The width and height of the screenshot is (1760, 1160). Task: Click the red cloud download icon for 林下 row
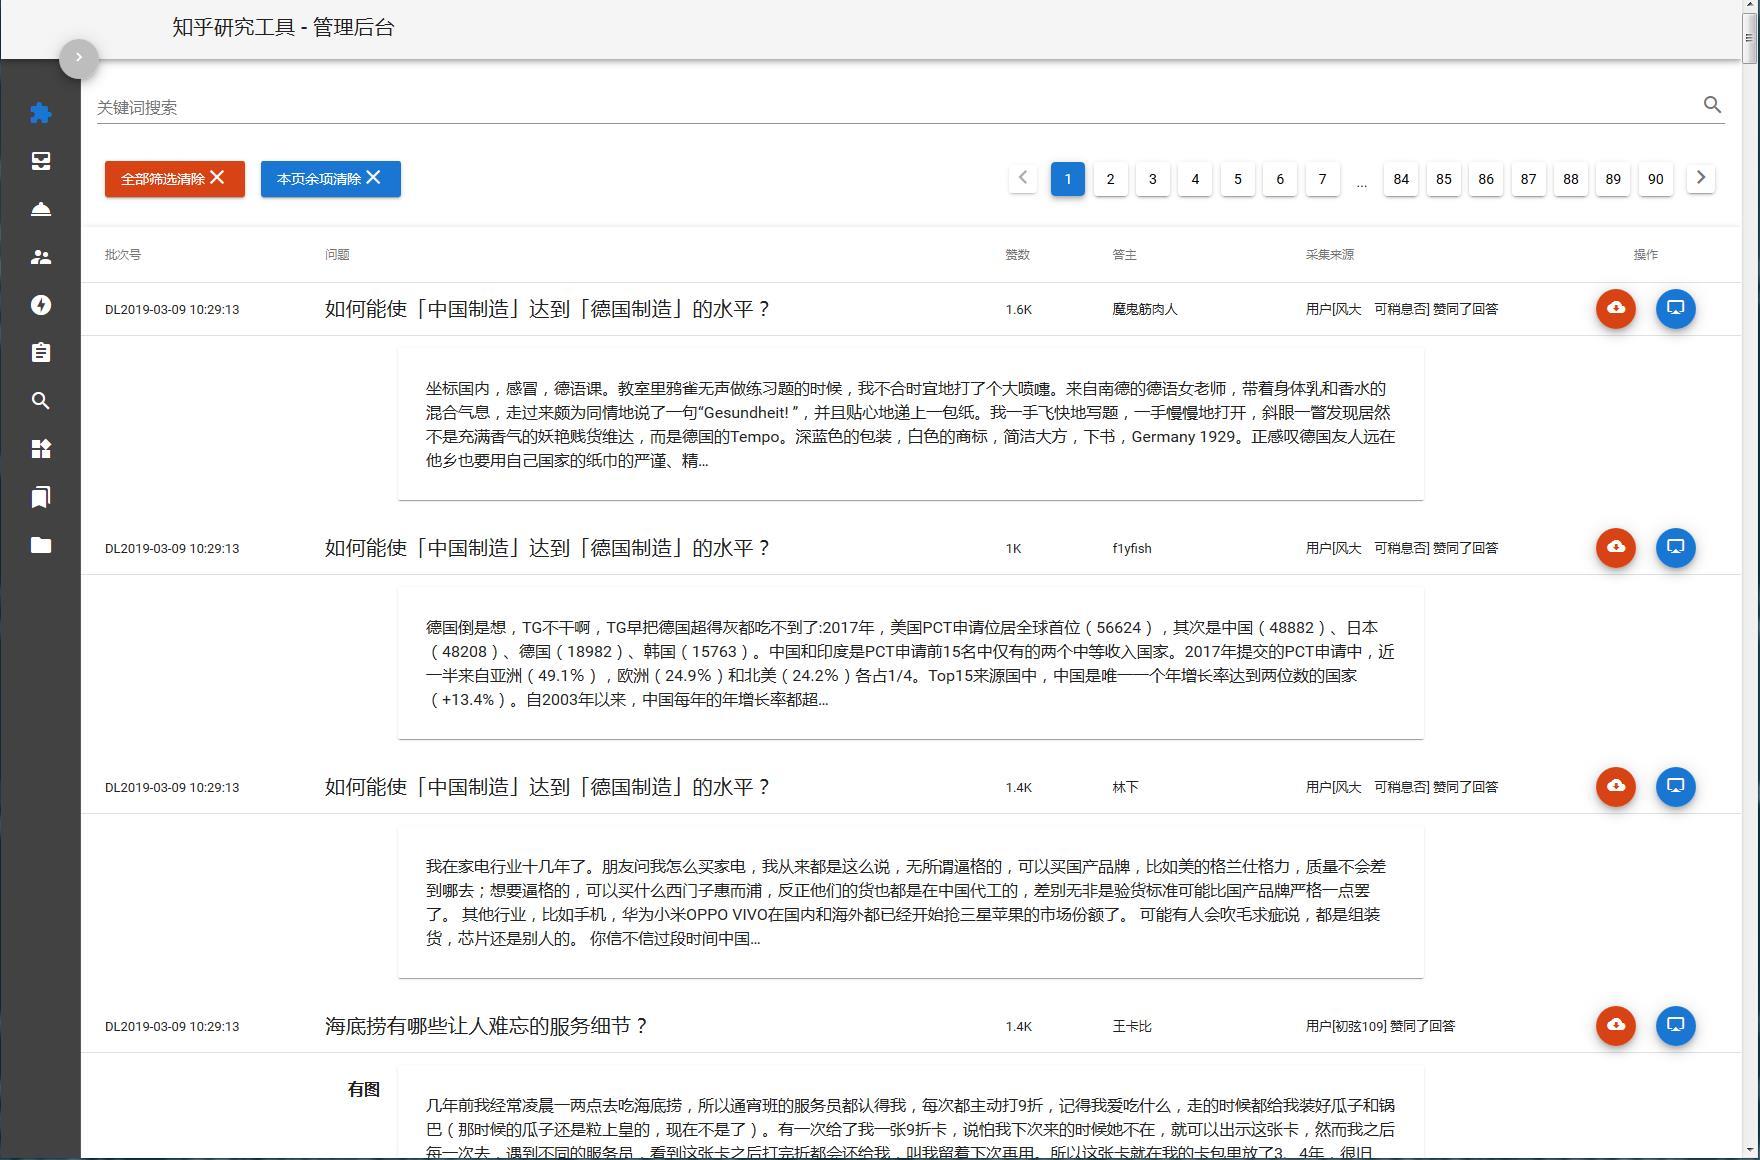[1616, 786]
